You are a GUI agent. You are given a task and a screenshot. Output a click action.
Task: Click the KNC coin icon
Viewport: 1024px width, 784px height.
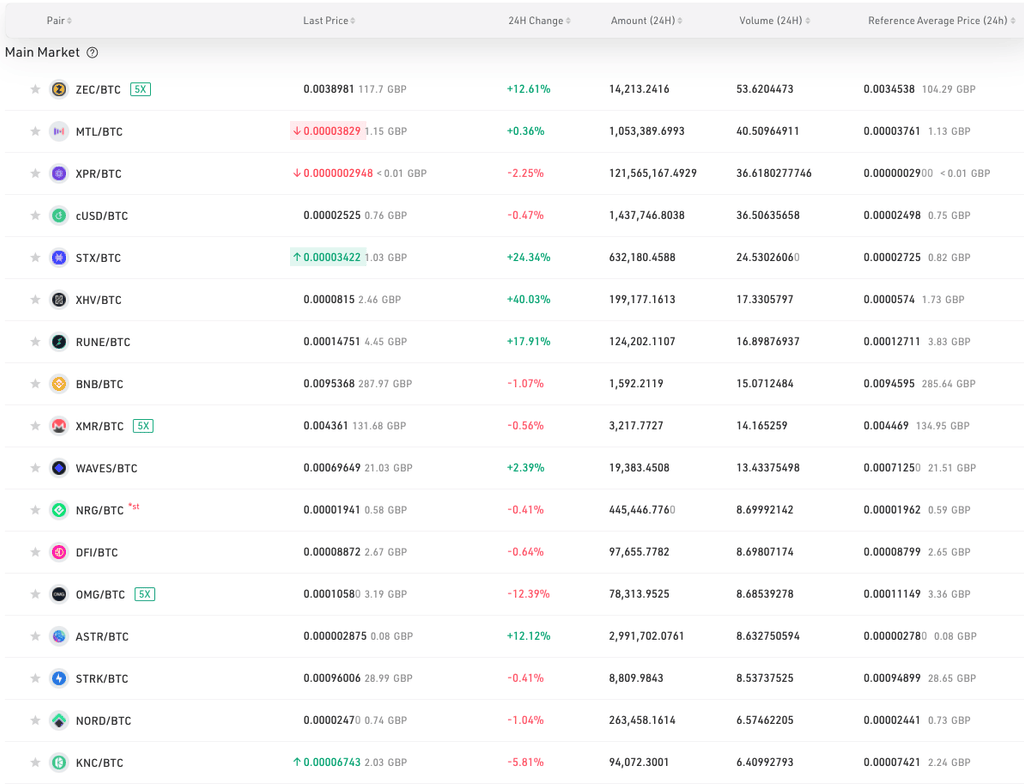tap(59, 762)
